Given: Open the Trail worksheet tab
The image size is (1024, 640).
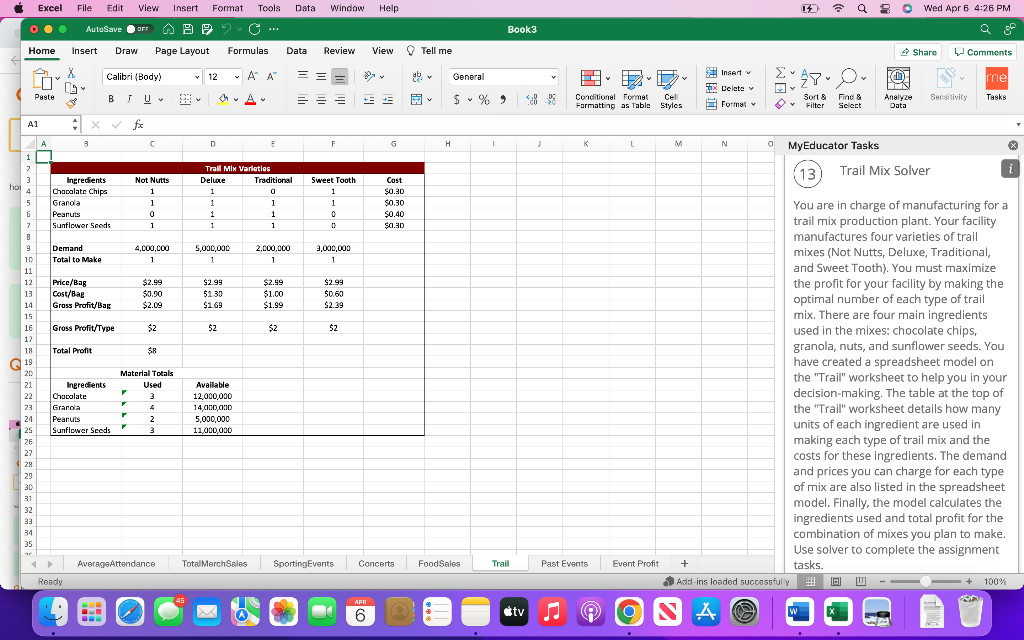Looking at the screenshot, I should 499,562.
